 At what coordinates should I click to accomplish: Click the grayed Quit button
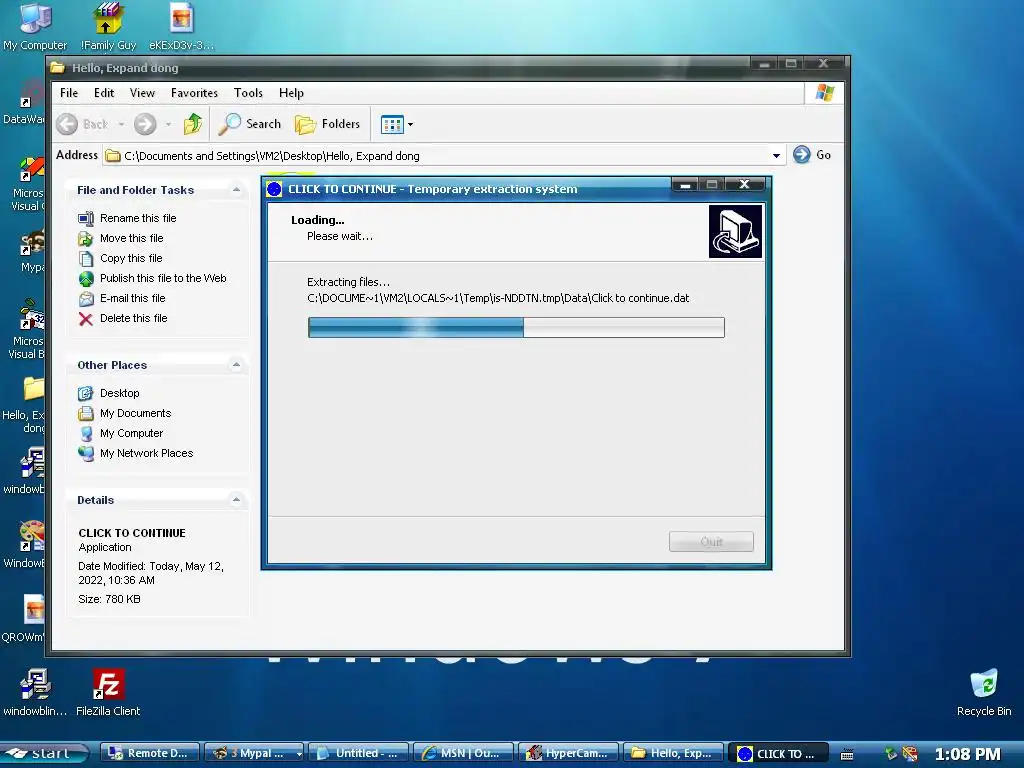711,541
